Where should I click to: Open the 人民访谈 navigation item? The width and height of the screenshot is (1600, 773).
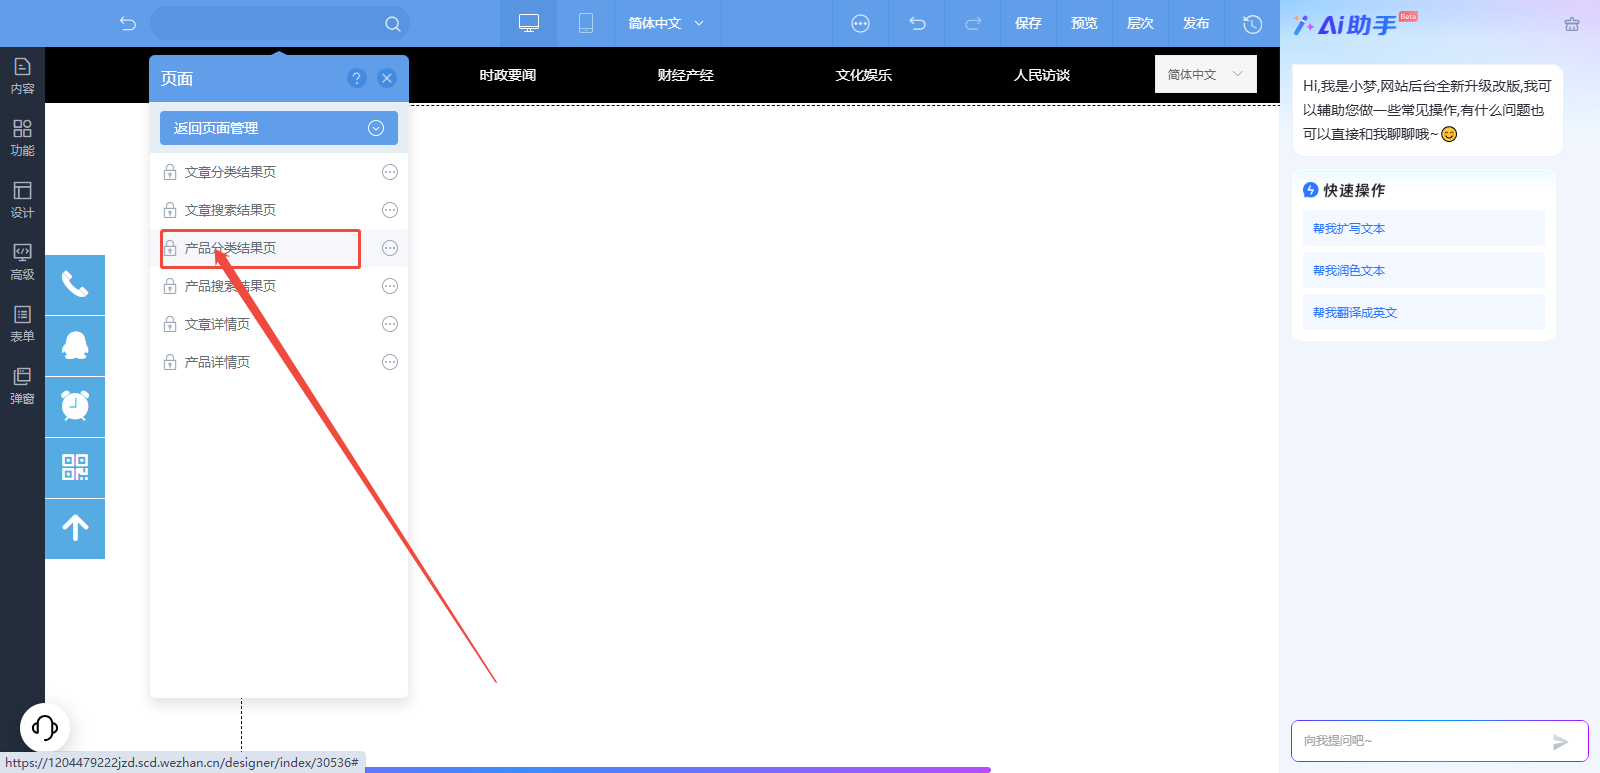[1042, 75]
